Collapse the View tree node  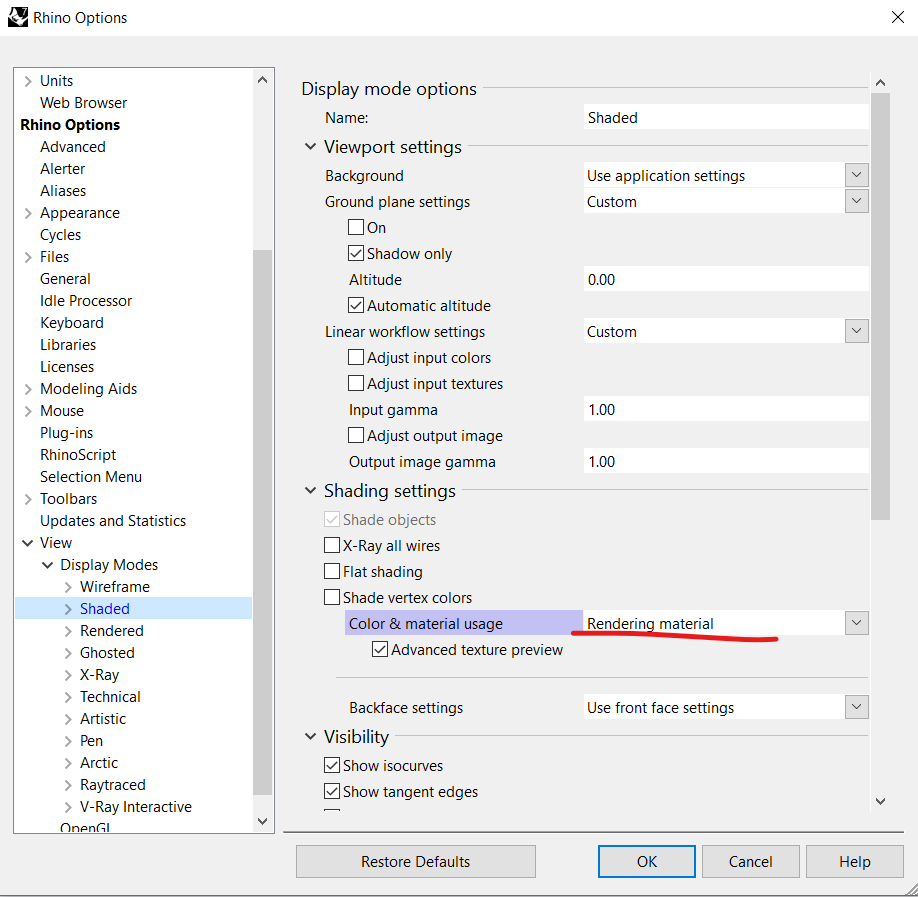28,543
